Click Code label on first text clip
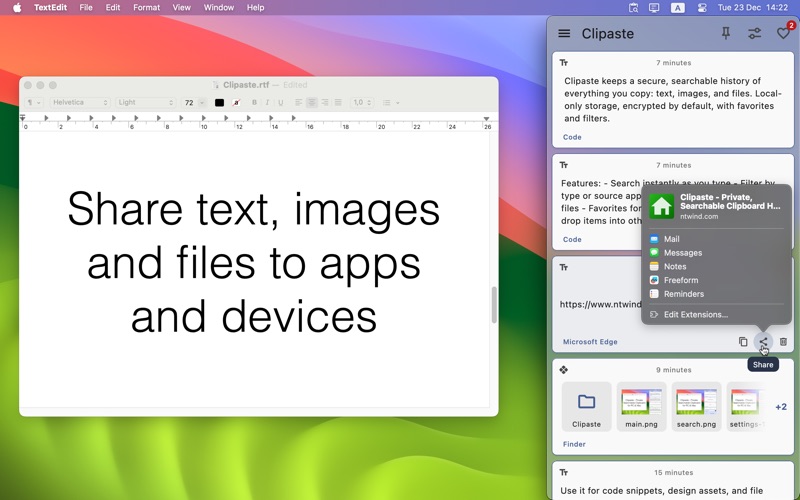Screen dimensions: 800x500 coord(572,137)
